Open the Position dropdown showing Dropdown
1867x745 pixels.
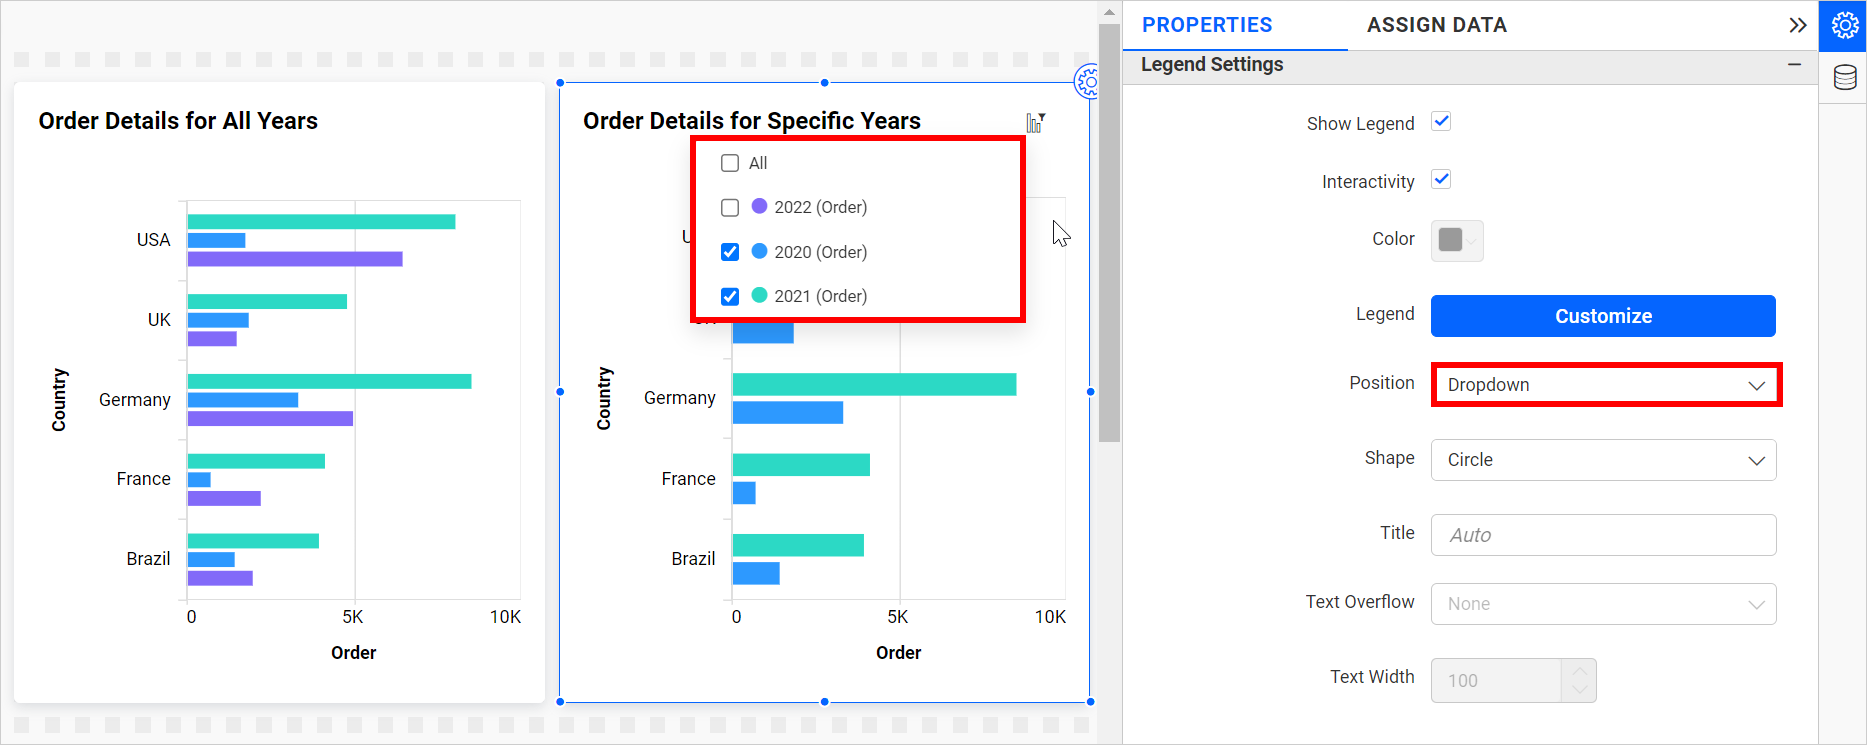(1604, 385)
